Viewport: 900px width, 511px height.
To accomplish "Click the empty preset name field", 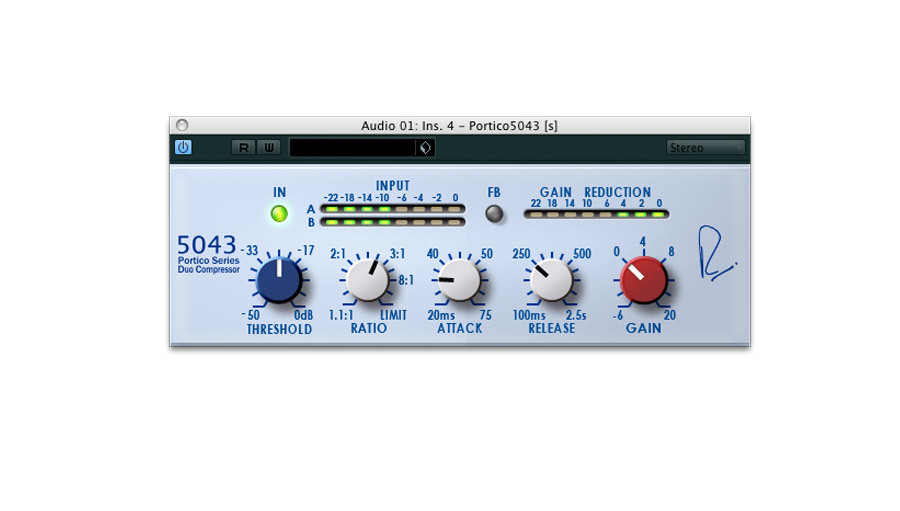I will [x=352, y=148].
